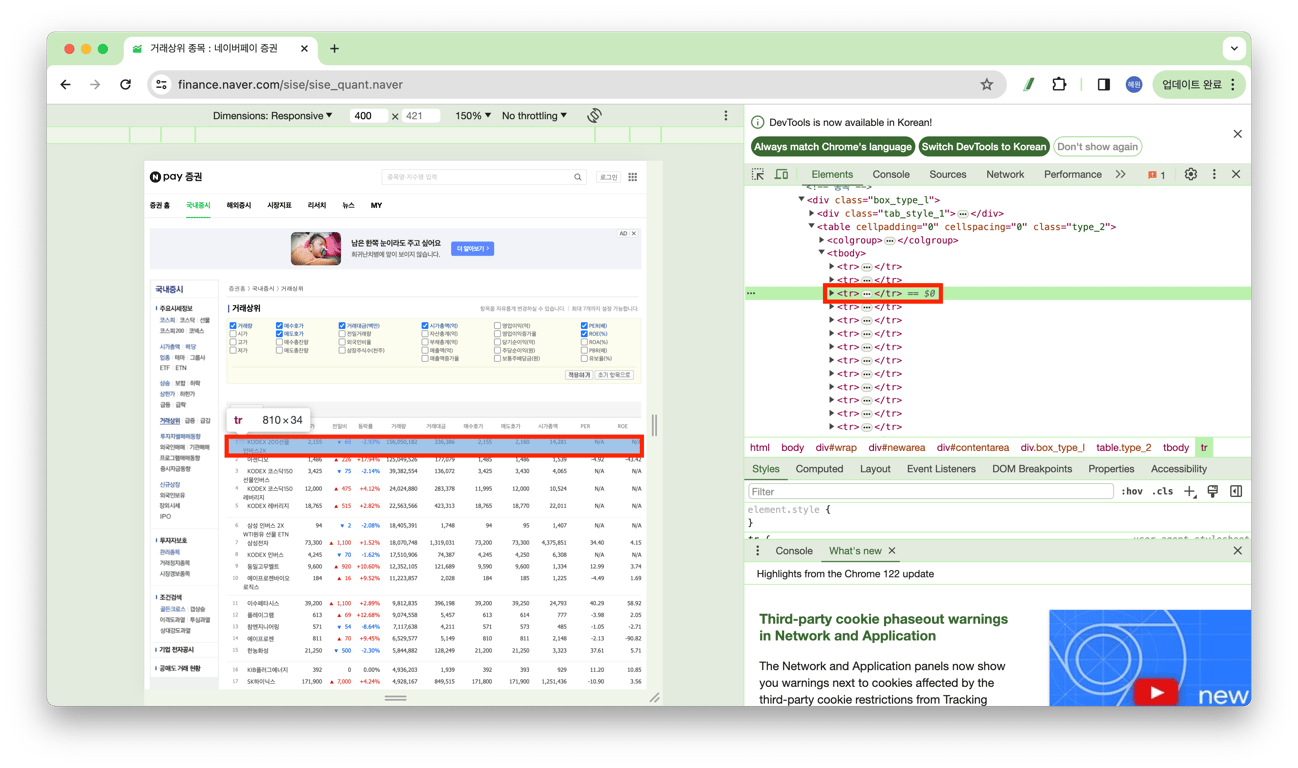Rotate the device viewport orientation
Viewport: 1298px width, 768px height.
pyautogui.click(x=594, y=116)
